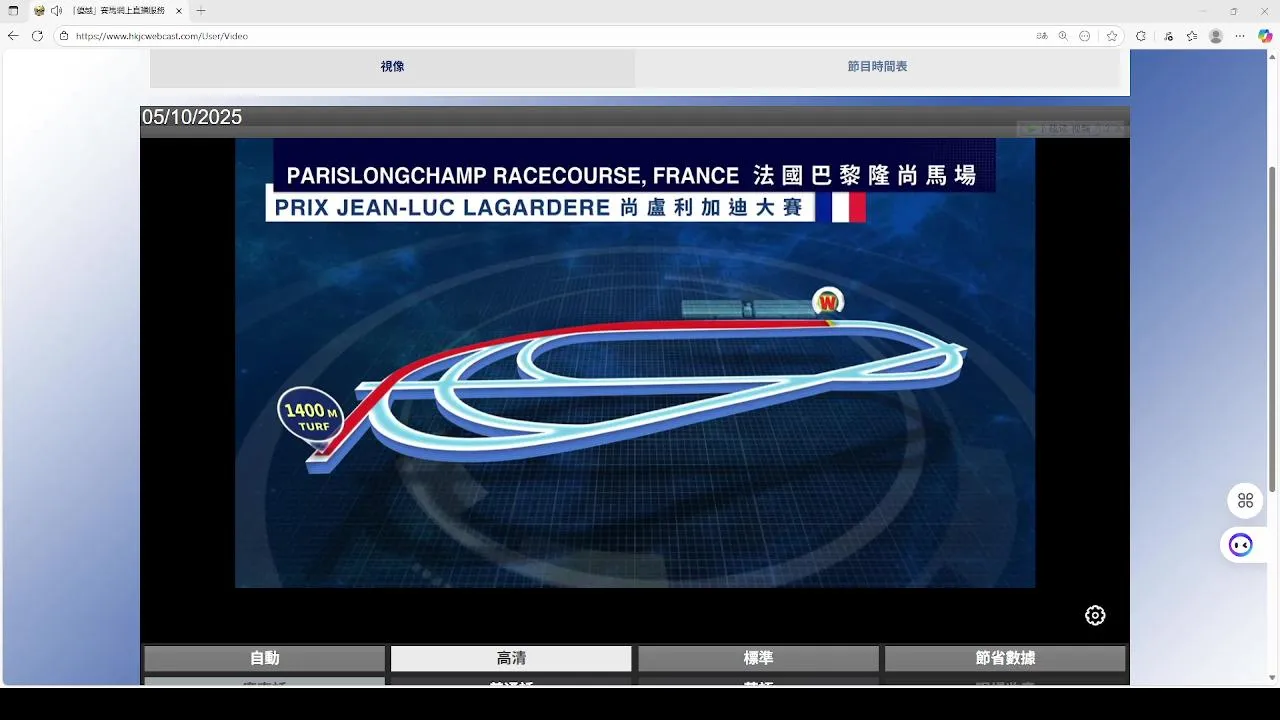Click the 05/10/2025 date label
The height and width of the screenshot is (720, 1280).
[x=192, y=117]
